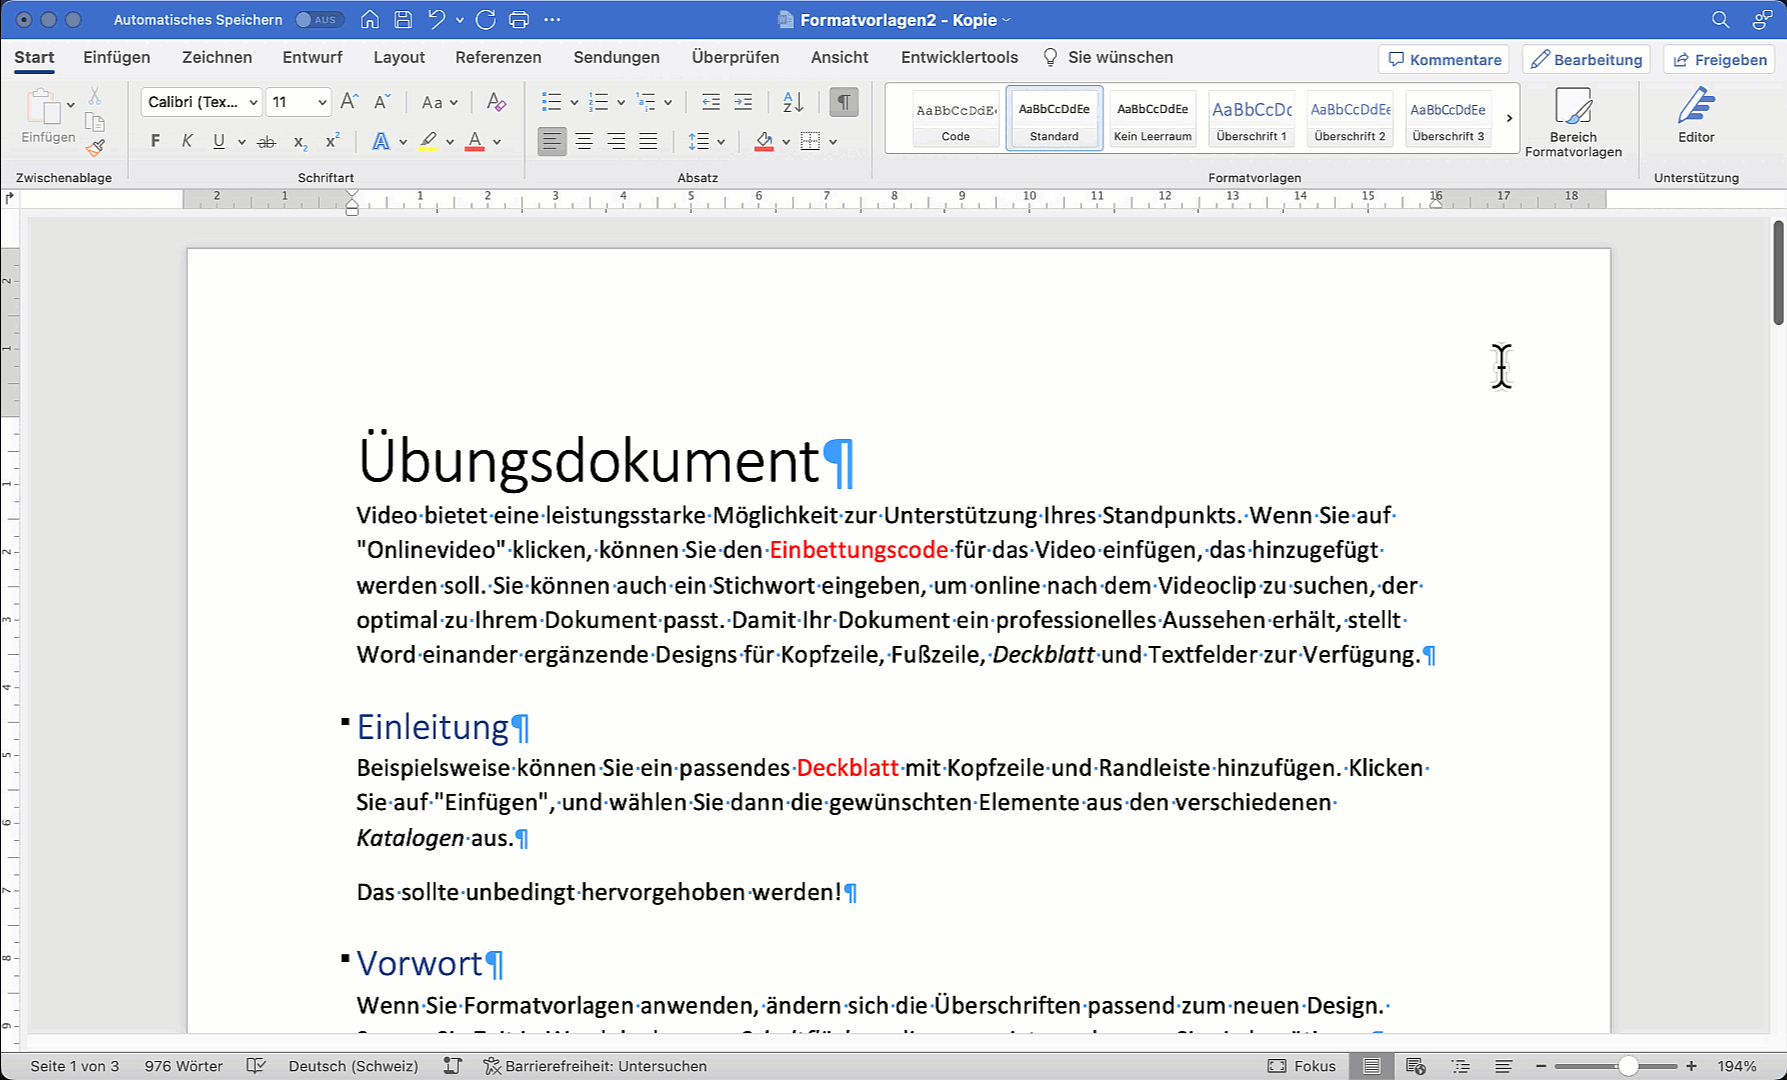This screenshot has height=1080, width=1787.
Task: Open the font name dropdown
Action: click(253, 102)
